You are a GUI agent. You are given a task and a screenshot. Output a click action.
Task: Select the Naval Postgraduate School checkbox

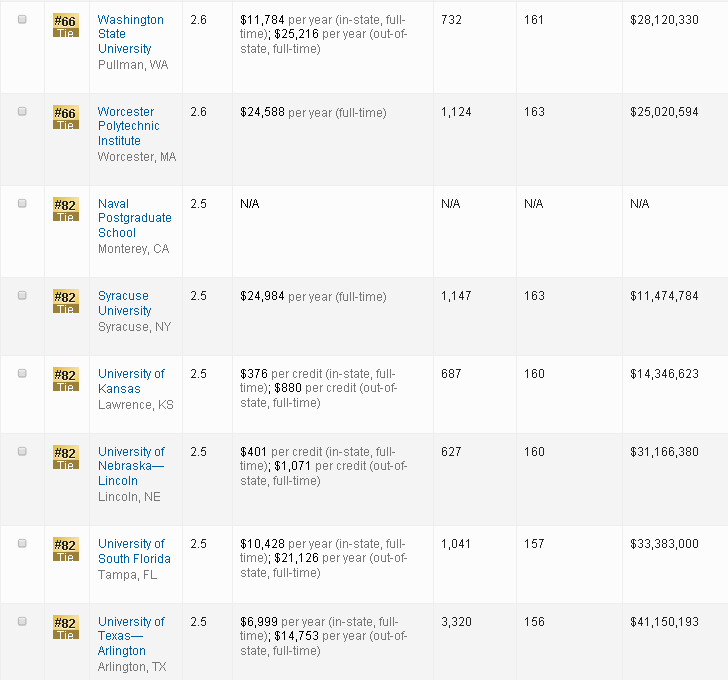(23, 204)
